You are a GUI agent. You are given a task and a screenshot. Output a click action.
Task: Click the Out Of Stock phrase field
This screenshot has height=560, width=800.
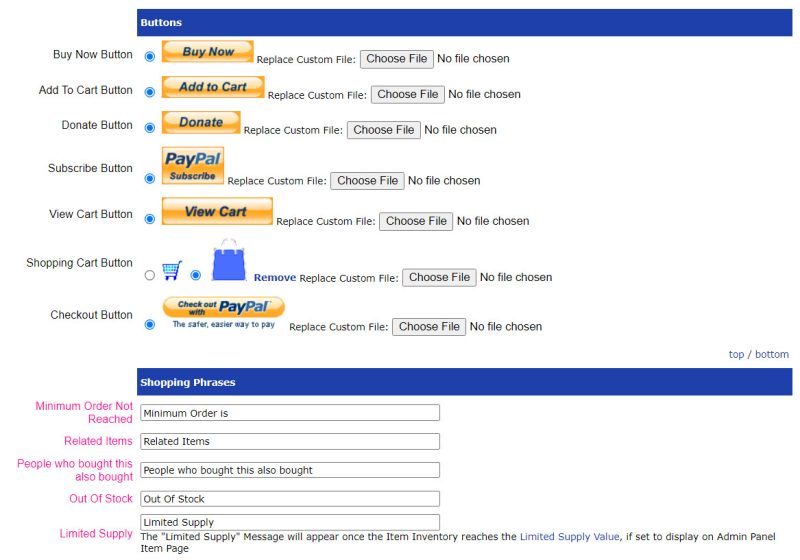coord(290,499)
